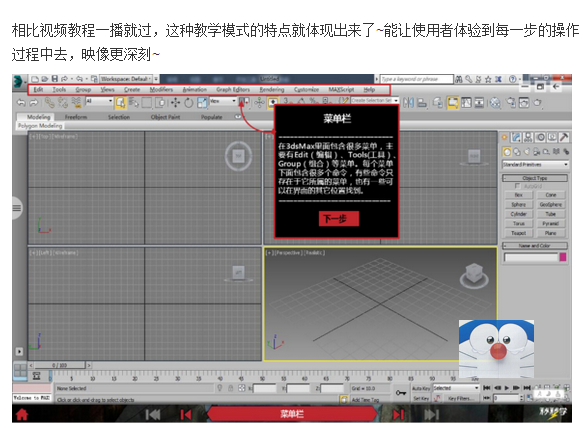Click the Select and Rotate tool
The image size is (584, 428).
click(x=188, y=102)
